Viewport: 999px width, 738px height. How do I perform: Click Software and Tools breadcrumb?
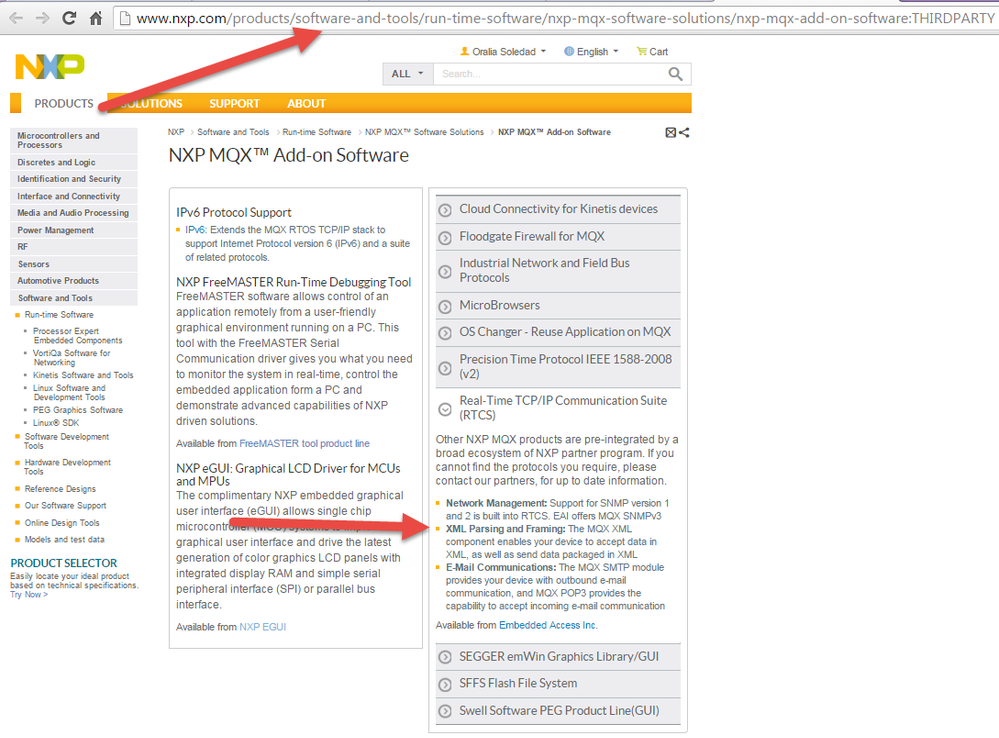(x=233, y=132)
